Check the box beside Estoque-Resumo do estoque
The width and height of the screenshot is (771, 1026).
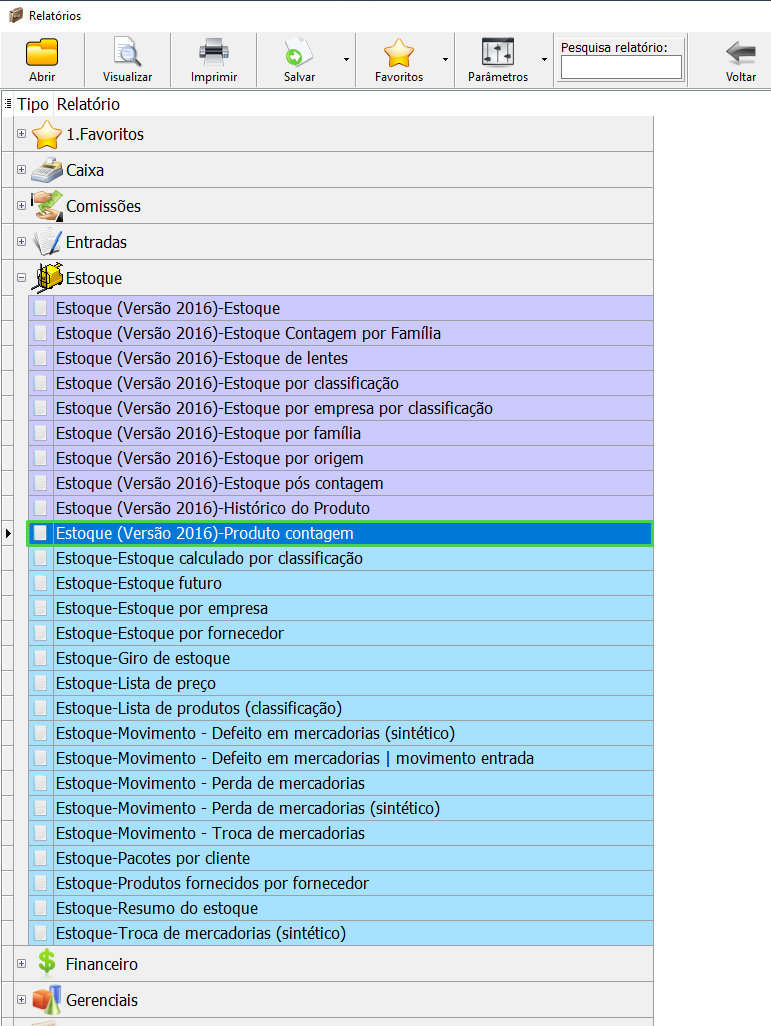pos(40,908)
